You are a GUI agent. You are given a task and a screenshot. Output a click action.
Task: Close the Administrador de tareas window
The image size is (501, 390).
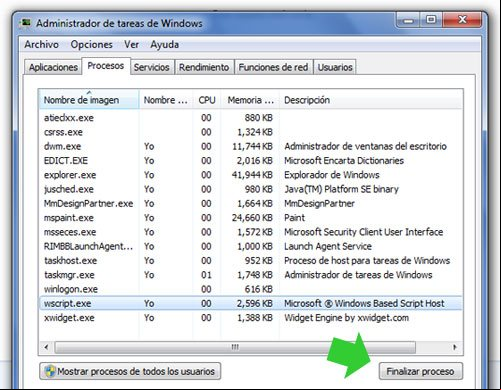point(462,20)
